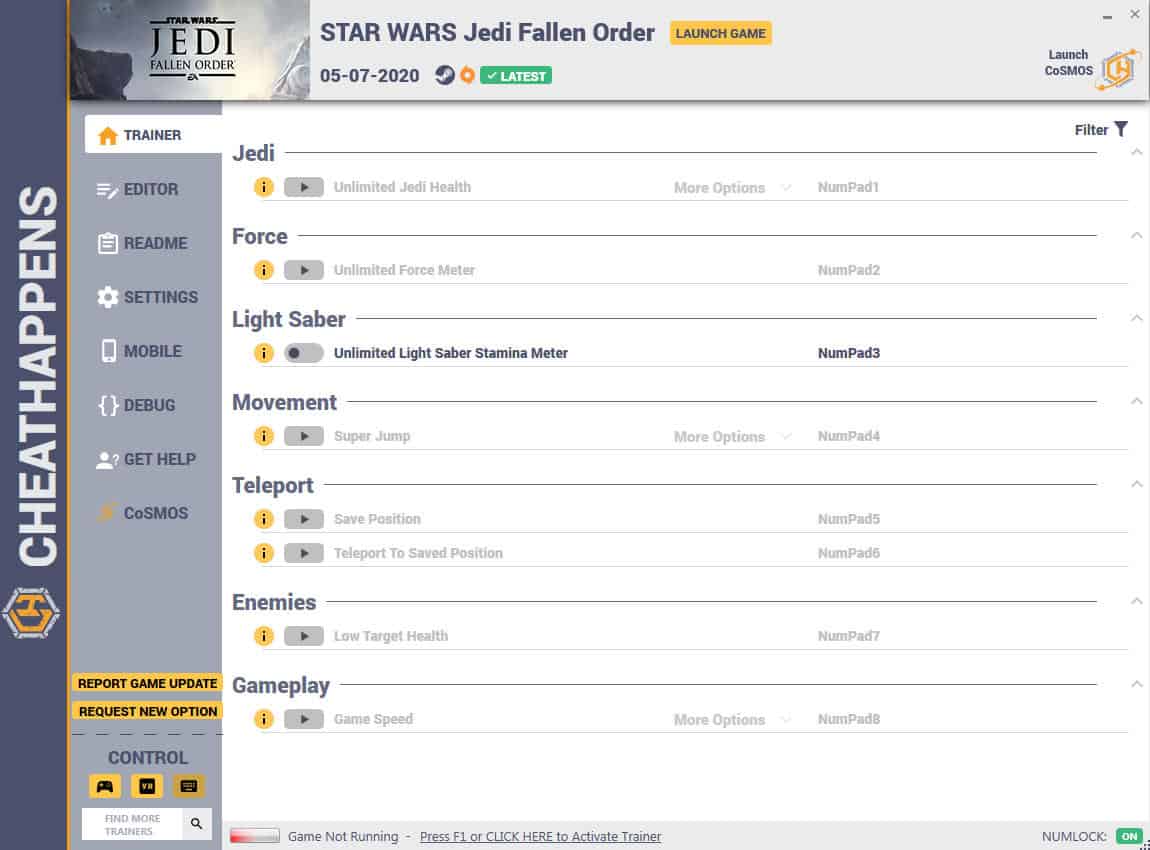This screenshot has width=1150, height=850.
Task: Select the VR control icon
Action: 147,786
